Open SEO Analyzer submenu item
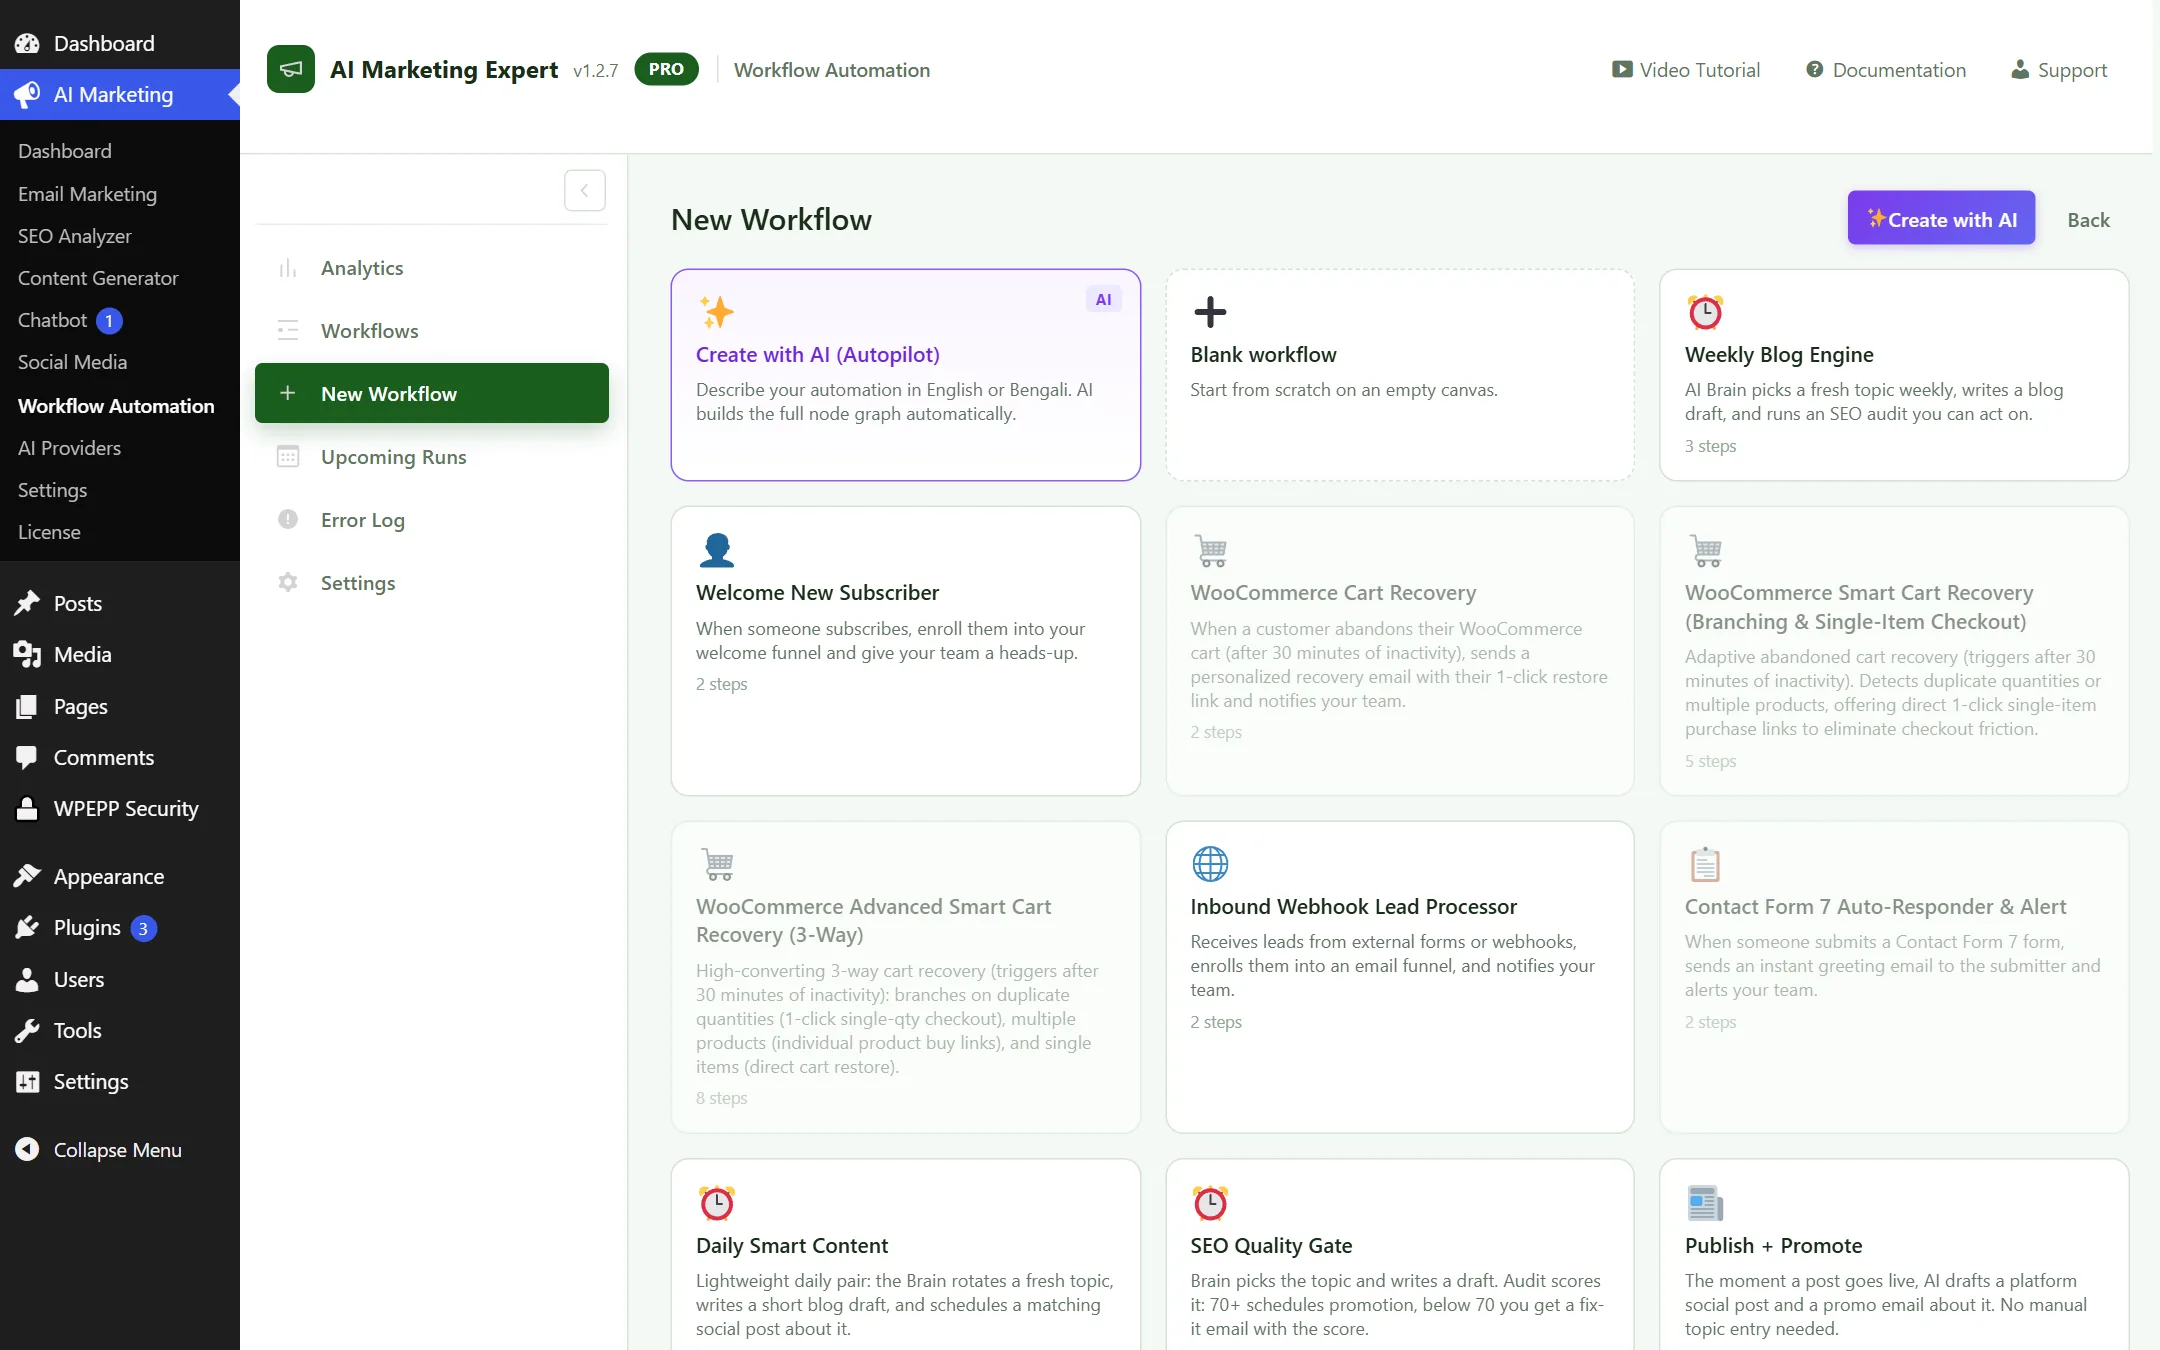Viewport: 2160px width, 1350px height. click(x=75, y=236)
